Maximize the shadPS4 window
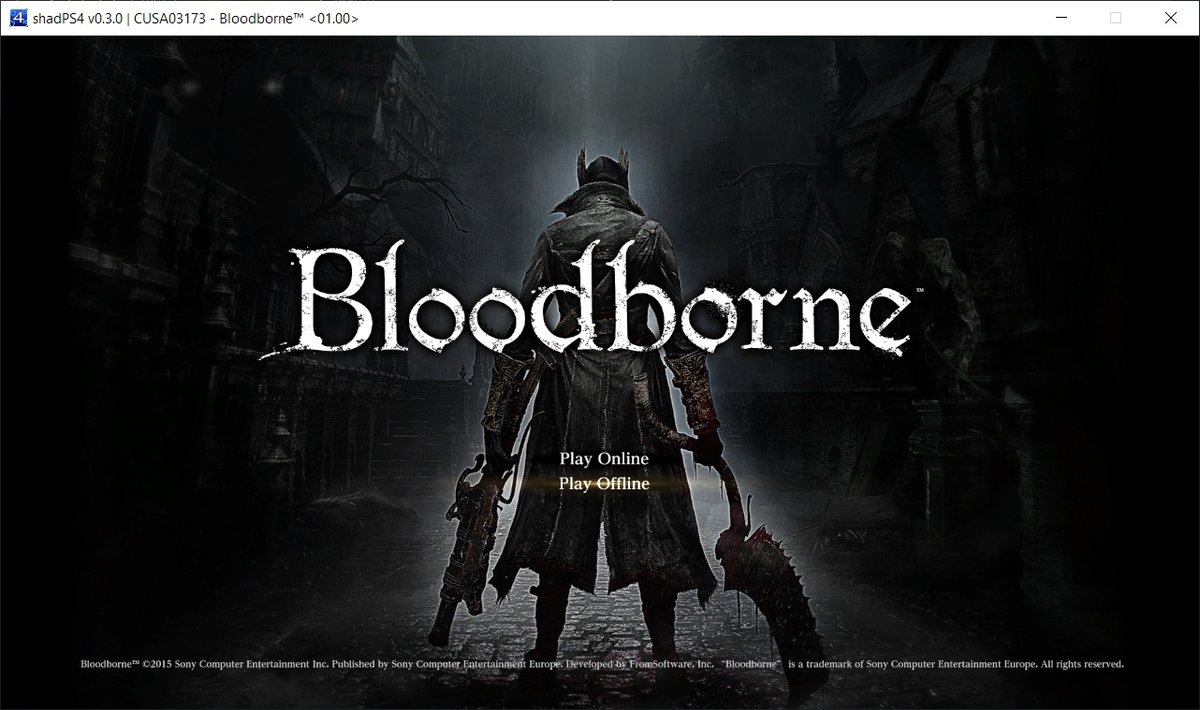 1116,18
